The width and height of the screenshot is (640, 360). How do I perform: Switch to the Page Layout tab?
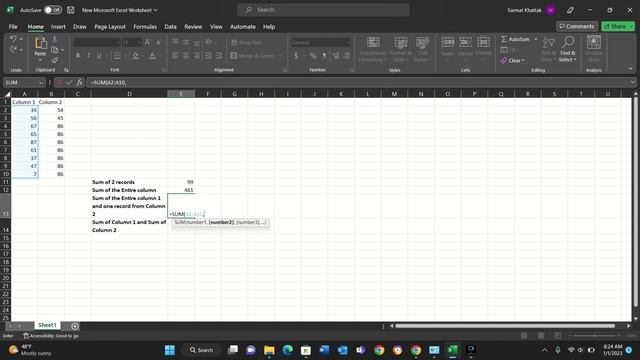(x=110, y=27)
